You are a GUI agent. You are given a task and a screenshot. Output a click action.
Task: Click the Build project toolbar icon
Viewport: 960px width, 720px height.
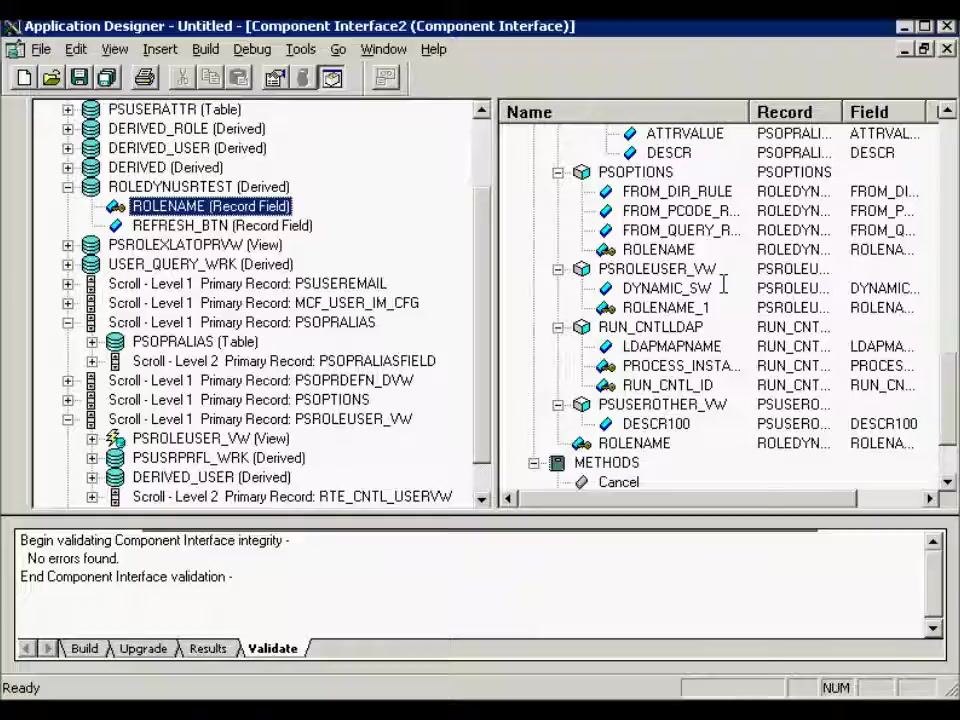point(302,78)
